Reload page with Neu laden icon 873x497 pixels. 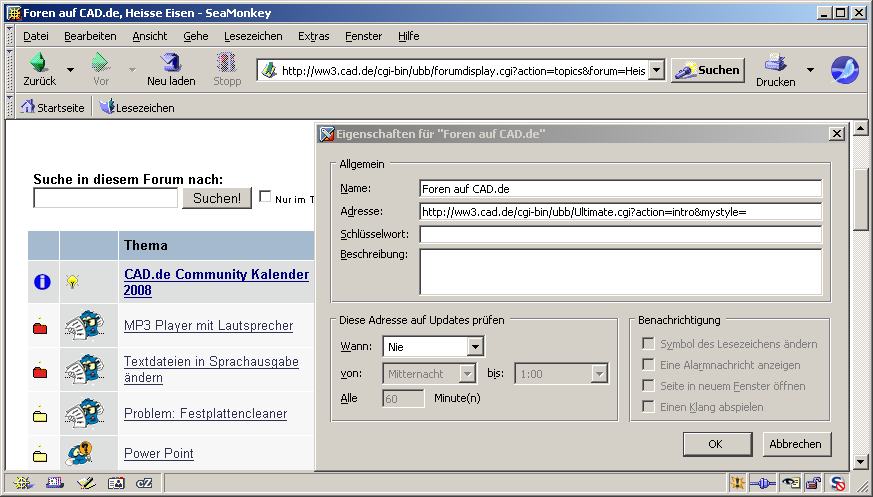(x=171, y=62)
